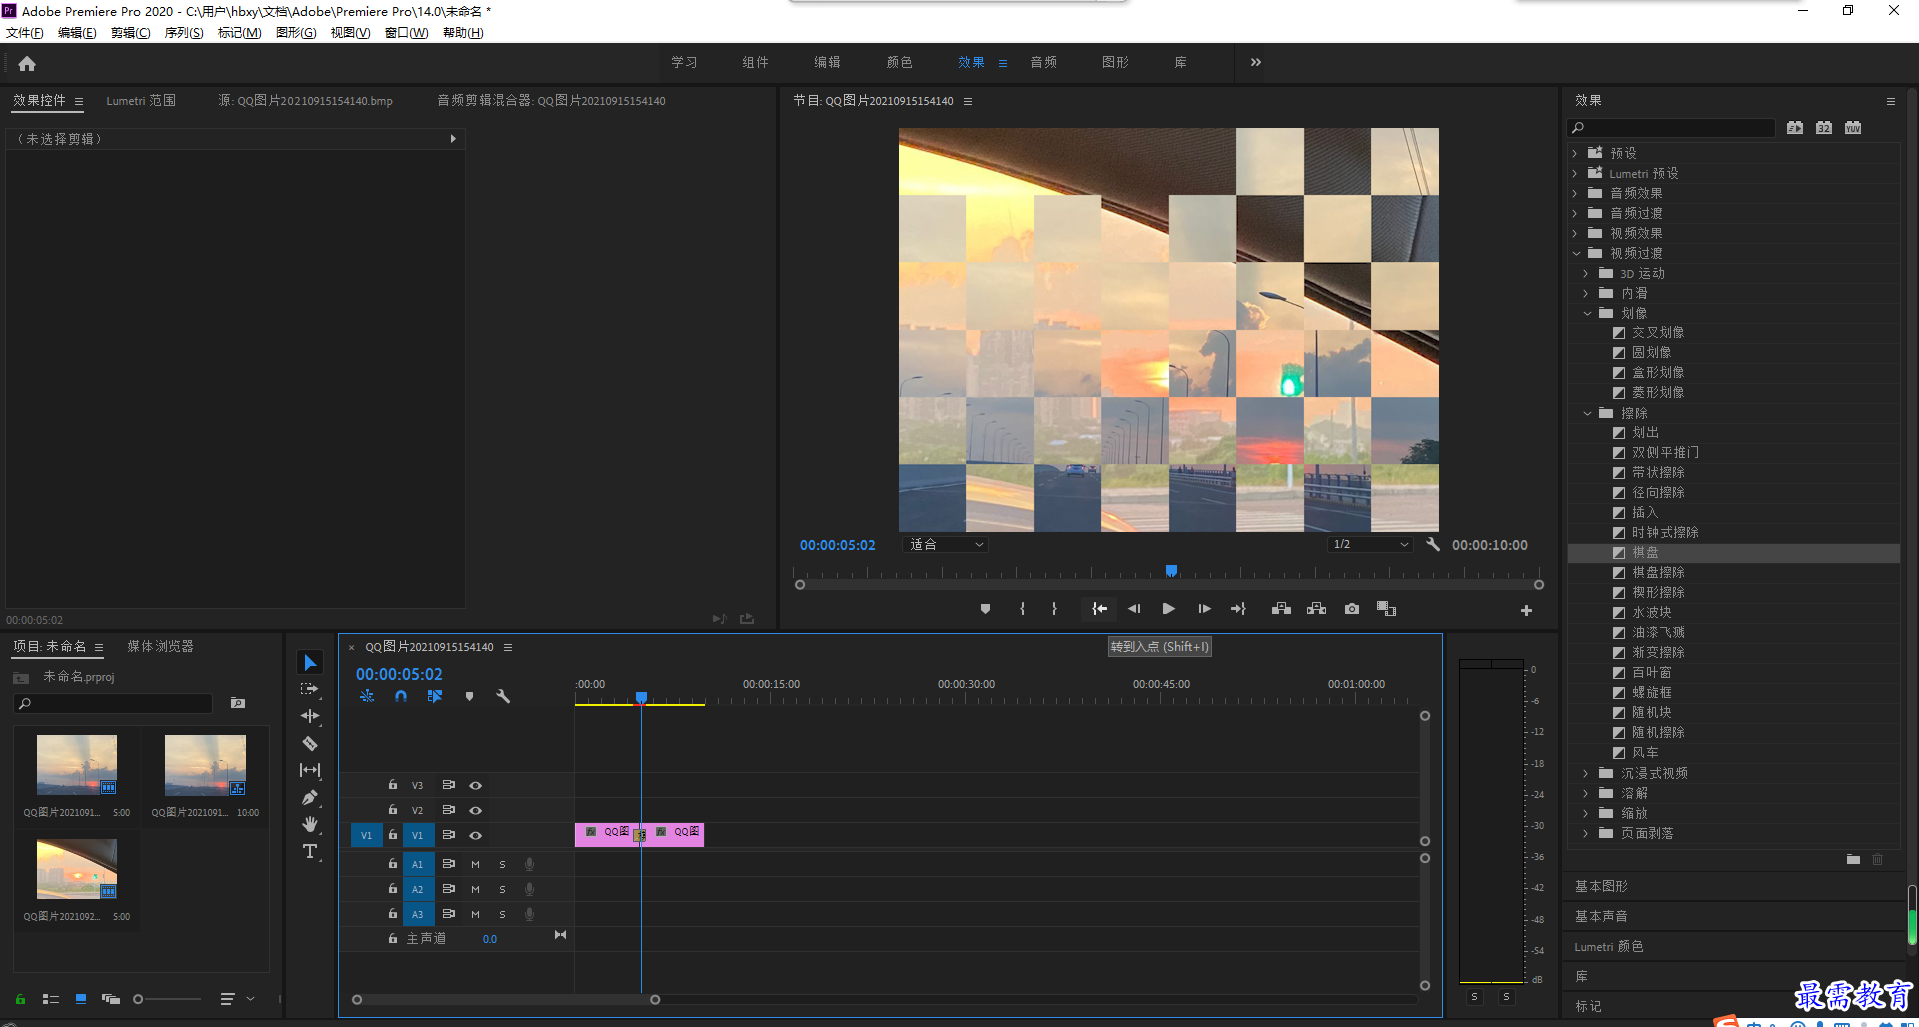Image resolution: width=1919 pixels, height=1027 pixels.
Task: Mute track A1
Action: click(475, 864)
